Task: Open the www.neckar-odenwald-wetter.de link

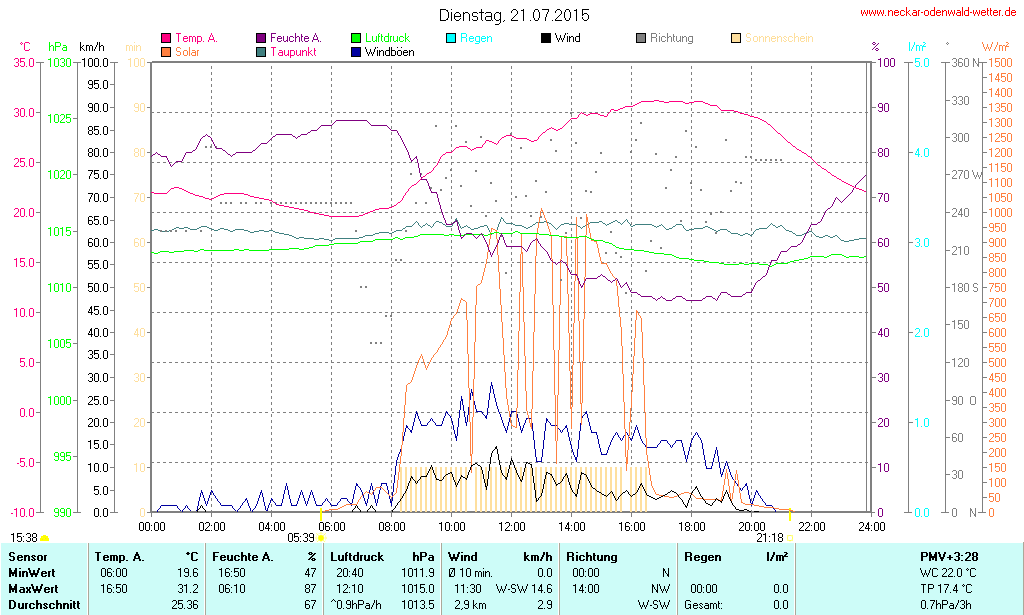Action: pyautogui.click(x=938, y=12)
